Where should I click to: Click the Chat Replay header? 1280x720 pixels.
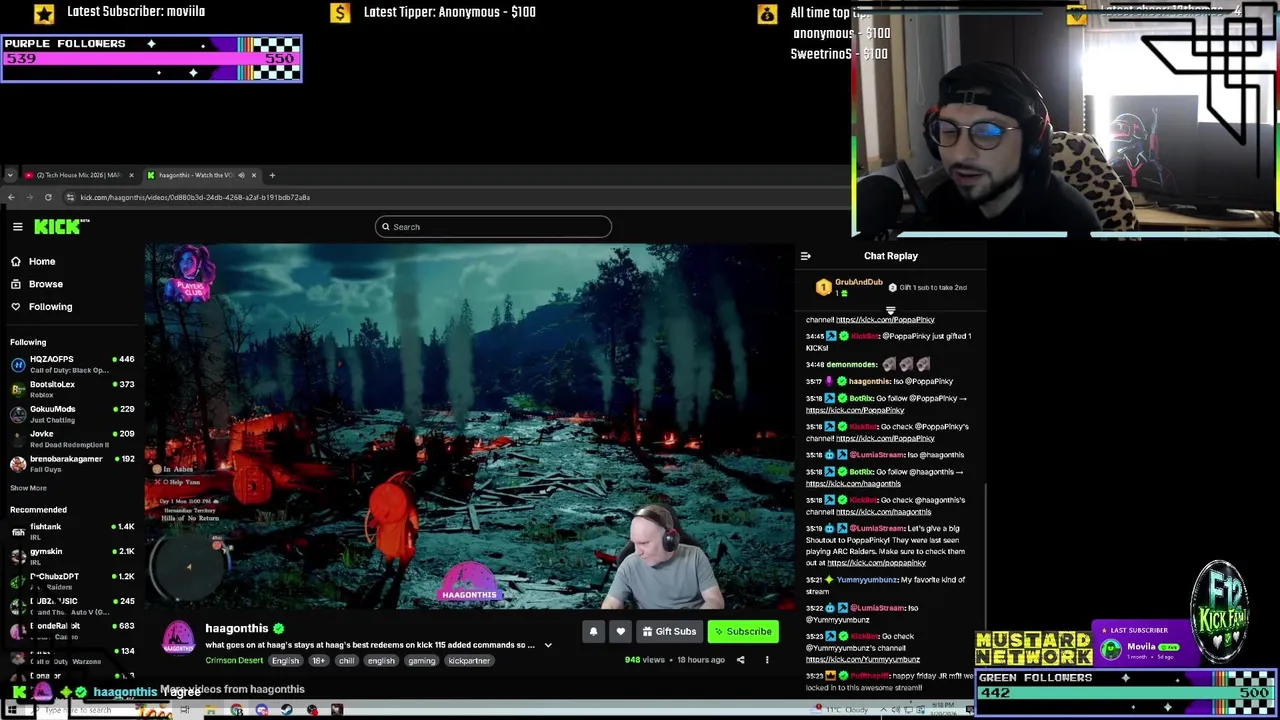(891, 256)
